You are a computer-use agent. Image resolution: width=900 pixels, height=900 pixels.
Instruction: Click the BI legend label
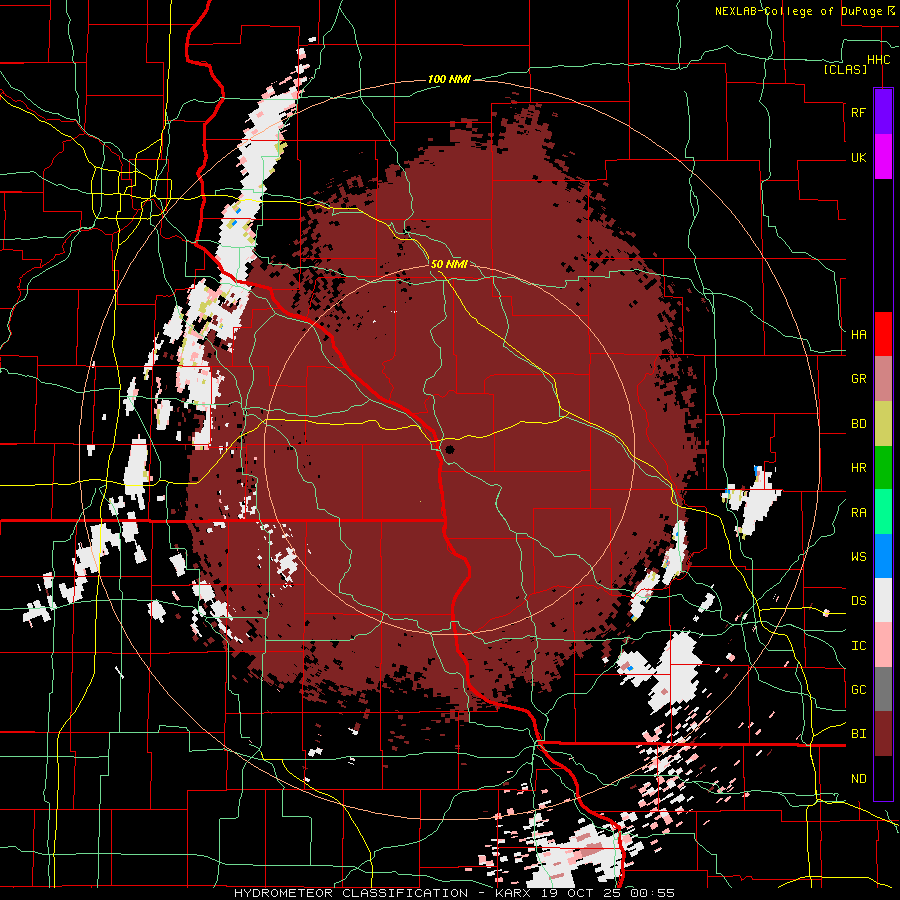pos(858,734)
